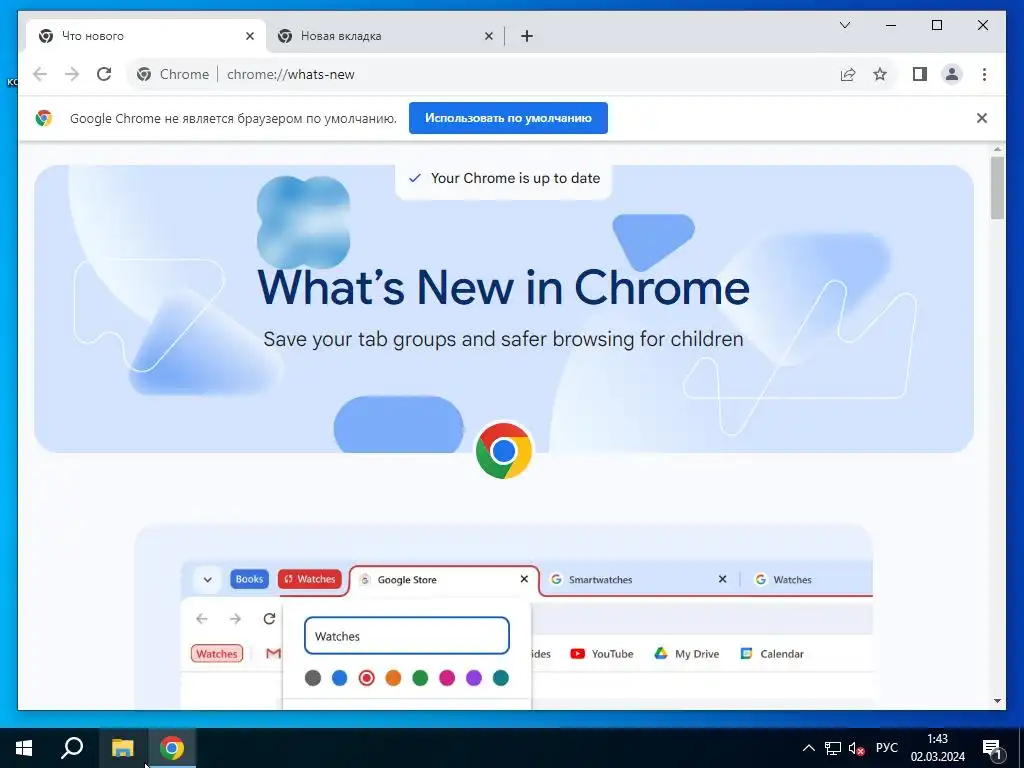Click the 'Watches' saved group bookmark chip
The height and width of the screenshot is (768, 1024).
click(x=217, y=653)
